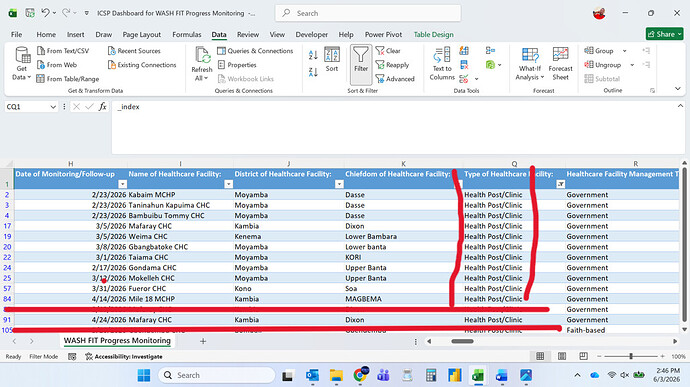The width and height of the screenshot is (690, 387).
Task: Open Windows Start menu
Action: 144,375
